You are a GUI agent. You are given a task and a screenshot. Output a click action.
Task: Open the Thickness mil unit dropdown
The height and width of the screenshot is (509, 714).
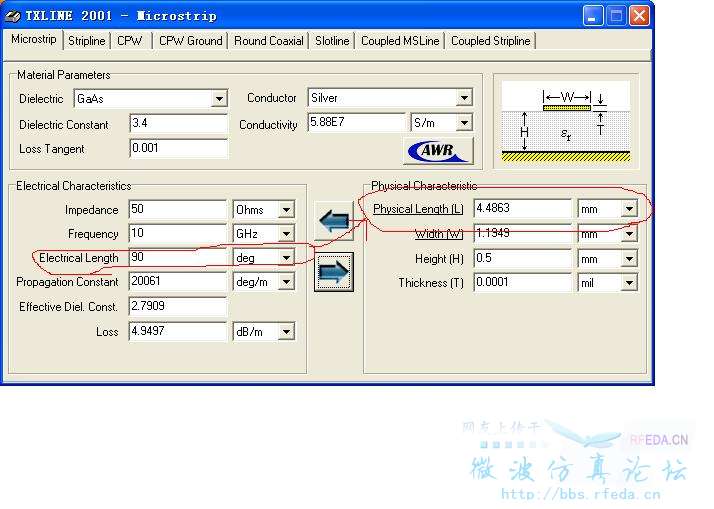(629, 283)
